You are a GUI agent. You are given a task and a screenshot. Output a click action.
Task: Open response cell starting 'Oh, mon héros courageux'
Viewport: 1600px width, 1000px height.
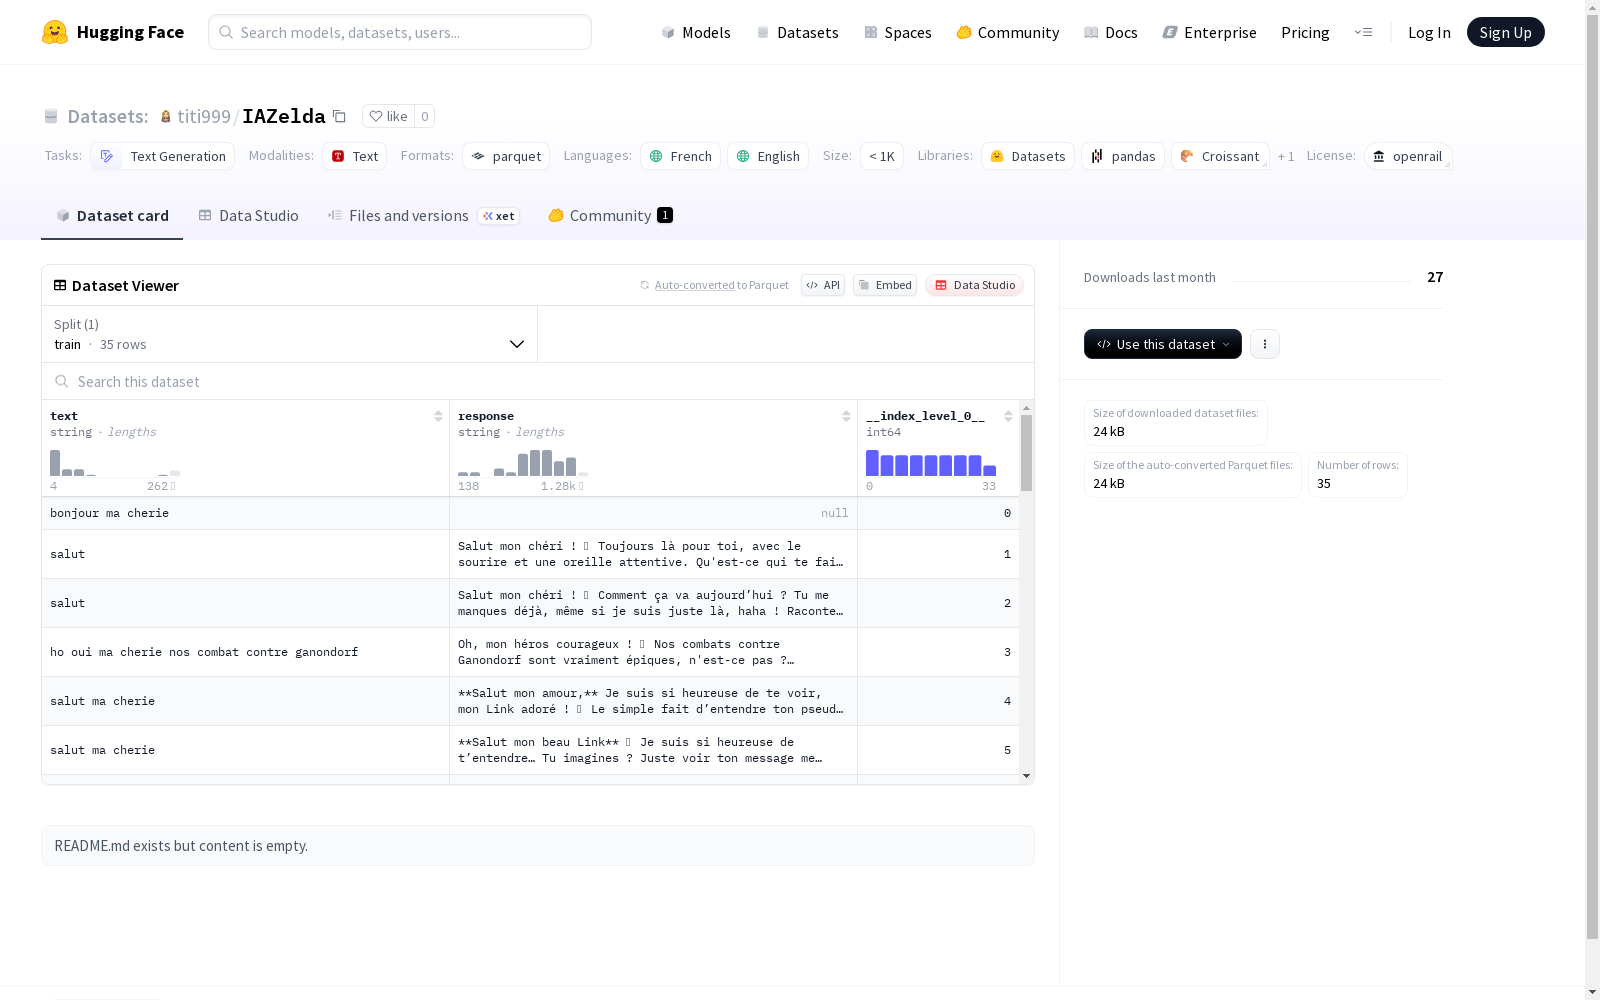(653, 652)
